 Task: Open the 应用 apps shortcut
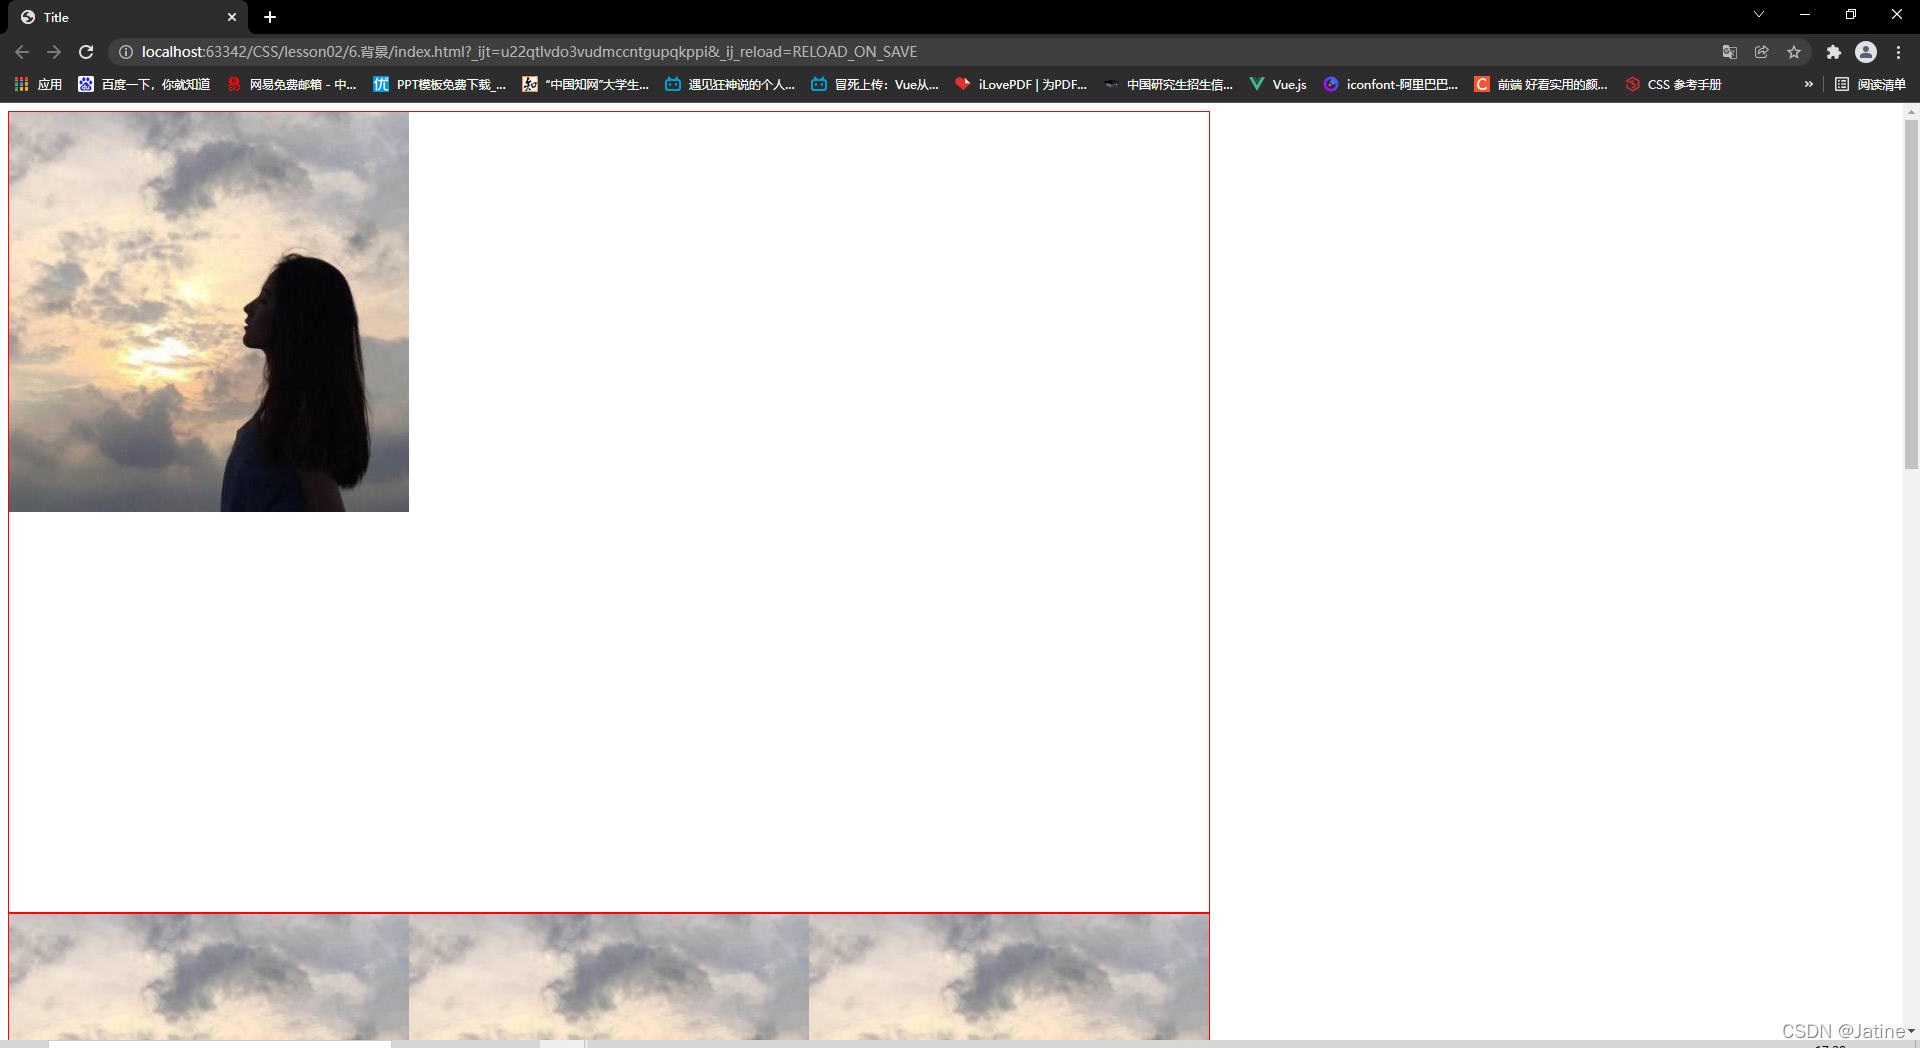point(38,84)
